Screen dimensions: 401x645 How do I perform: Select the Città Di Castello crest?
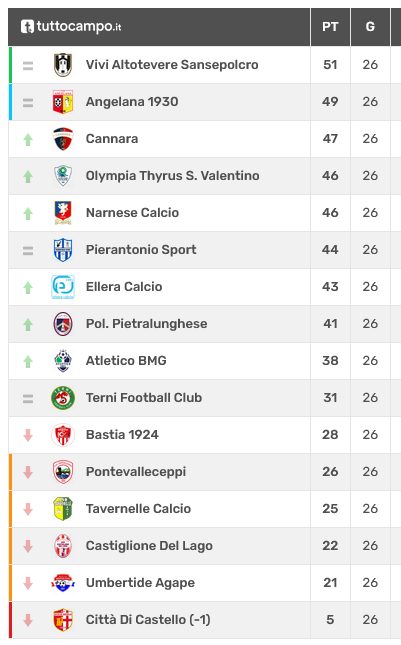point(63,620)
